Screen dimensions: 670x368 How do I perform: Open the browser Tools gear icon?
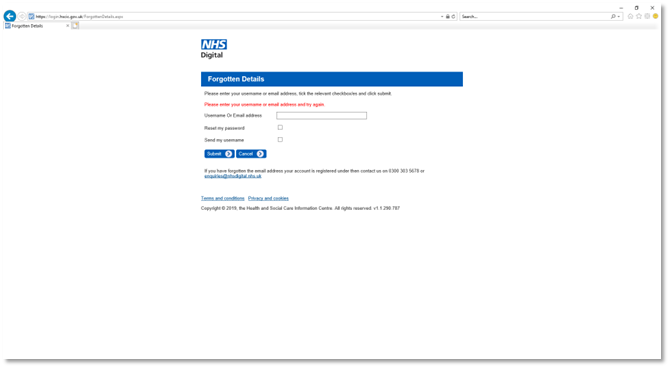(x=647, y=16)
